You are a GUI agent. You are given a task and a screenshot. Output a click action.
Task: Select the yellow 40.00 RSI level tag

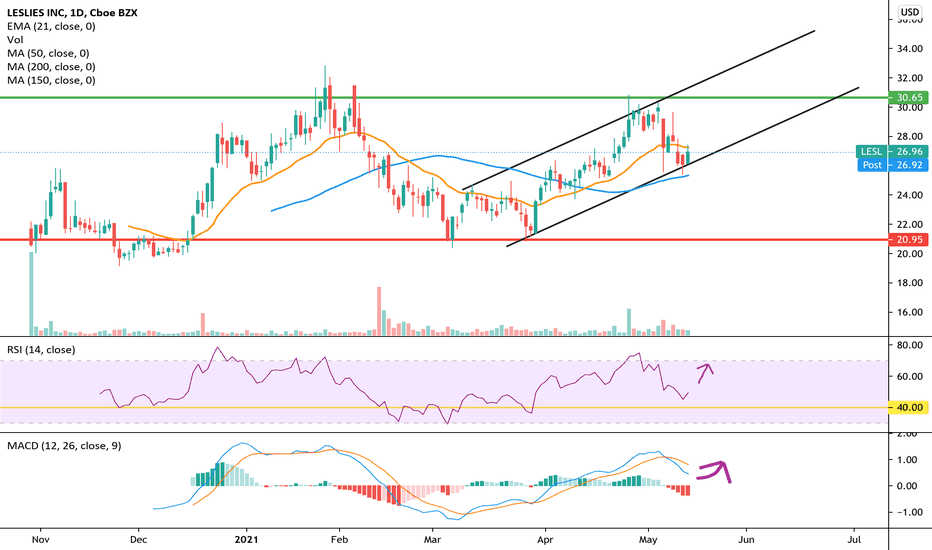(908, 407)
